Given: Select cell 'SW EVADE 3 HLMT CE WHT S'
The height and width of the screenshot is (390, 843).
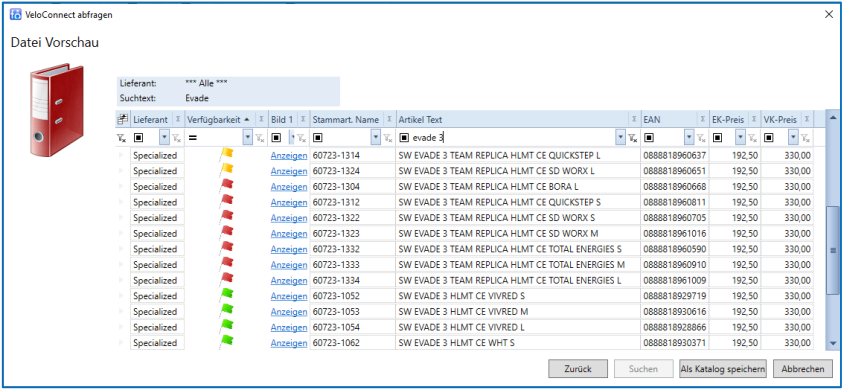Looking at the screenshot, I should (518, 343).
